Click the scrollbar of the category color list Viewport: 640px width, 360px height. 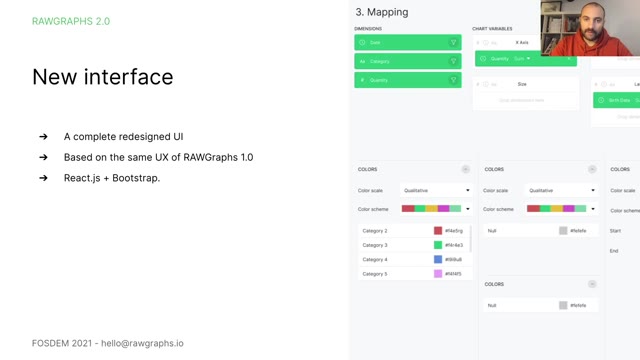click(x=471, y=239)
